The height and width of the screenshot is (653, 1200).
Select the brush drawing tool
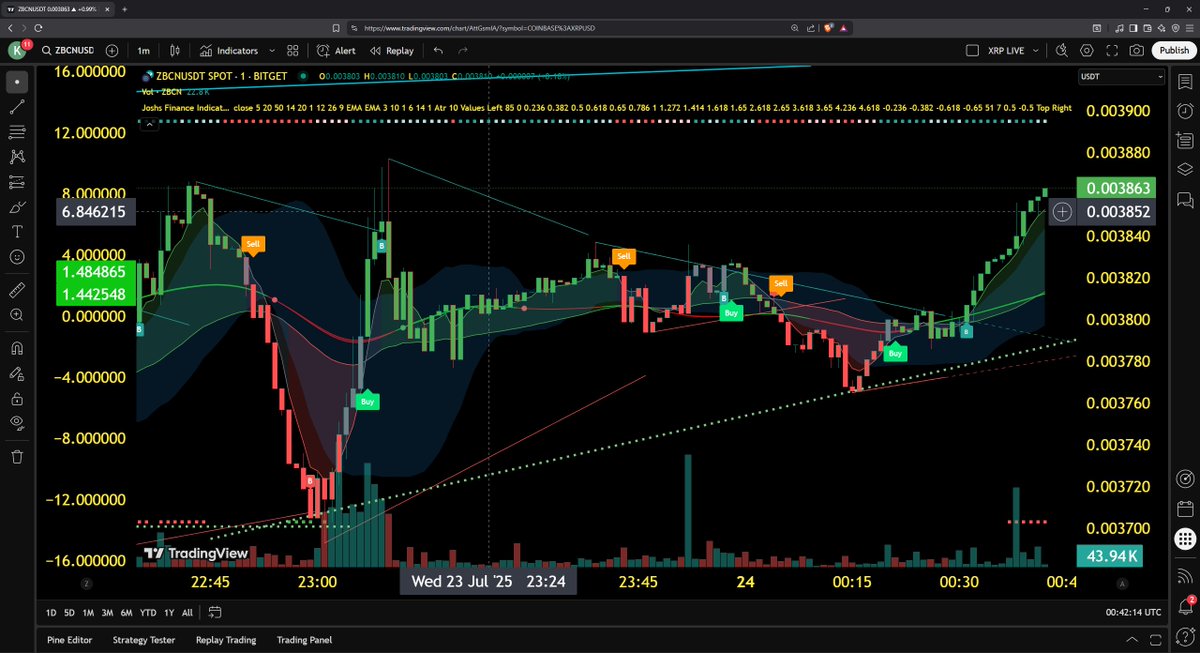coord(17,207)
